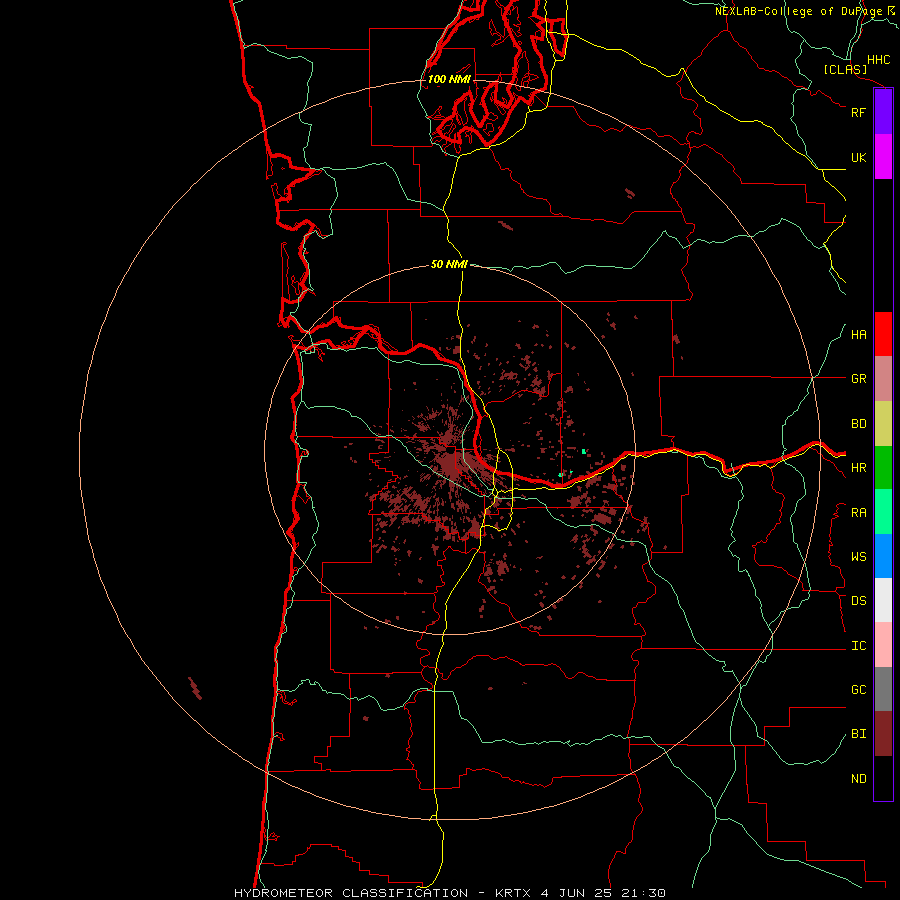This screenshot has width=900, height=900.
Task: Click the HA text label in legend
Action: click(858, 334)
